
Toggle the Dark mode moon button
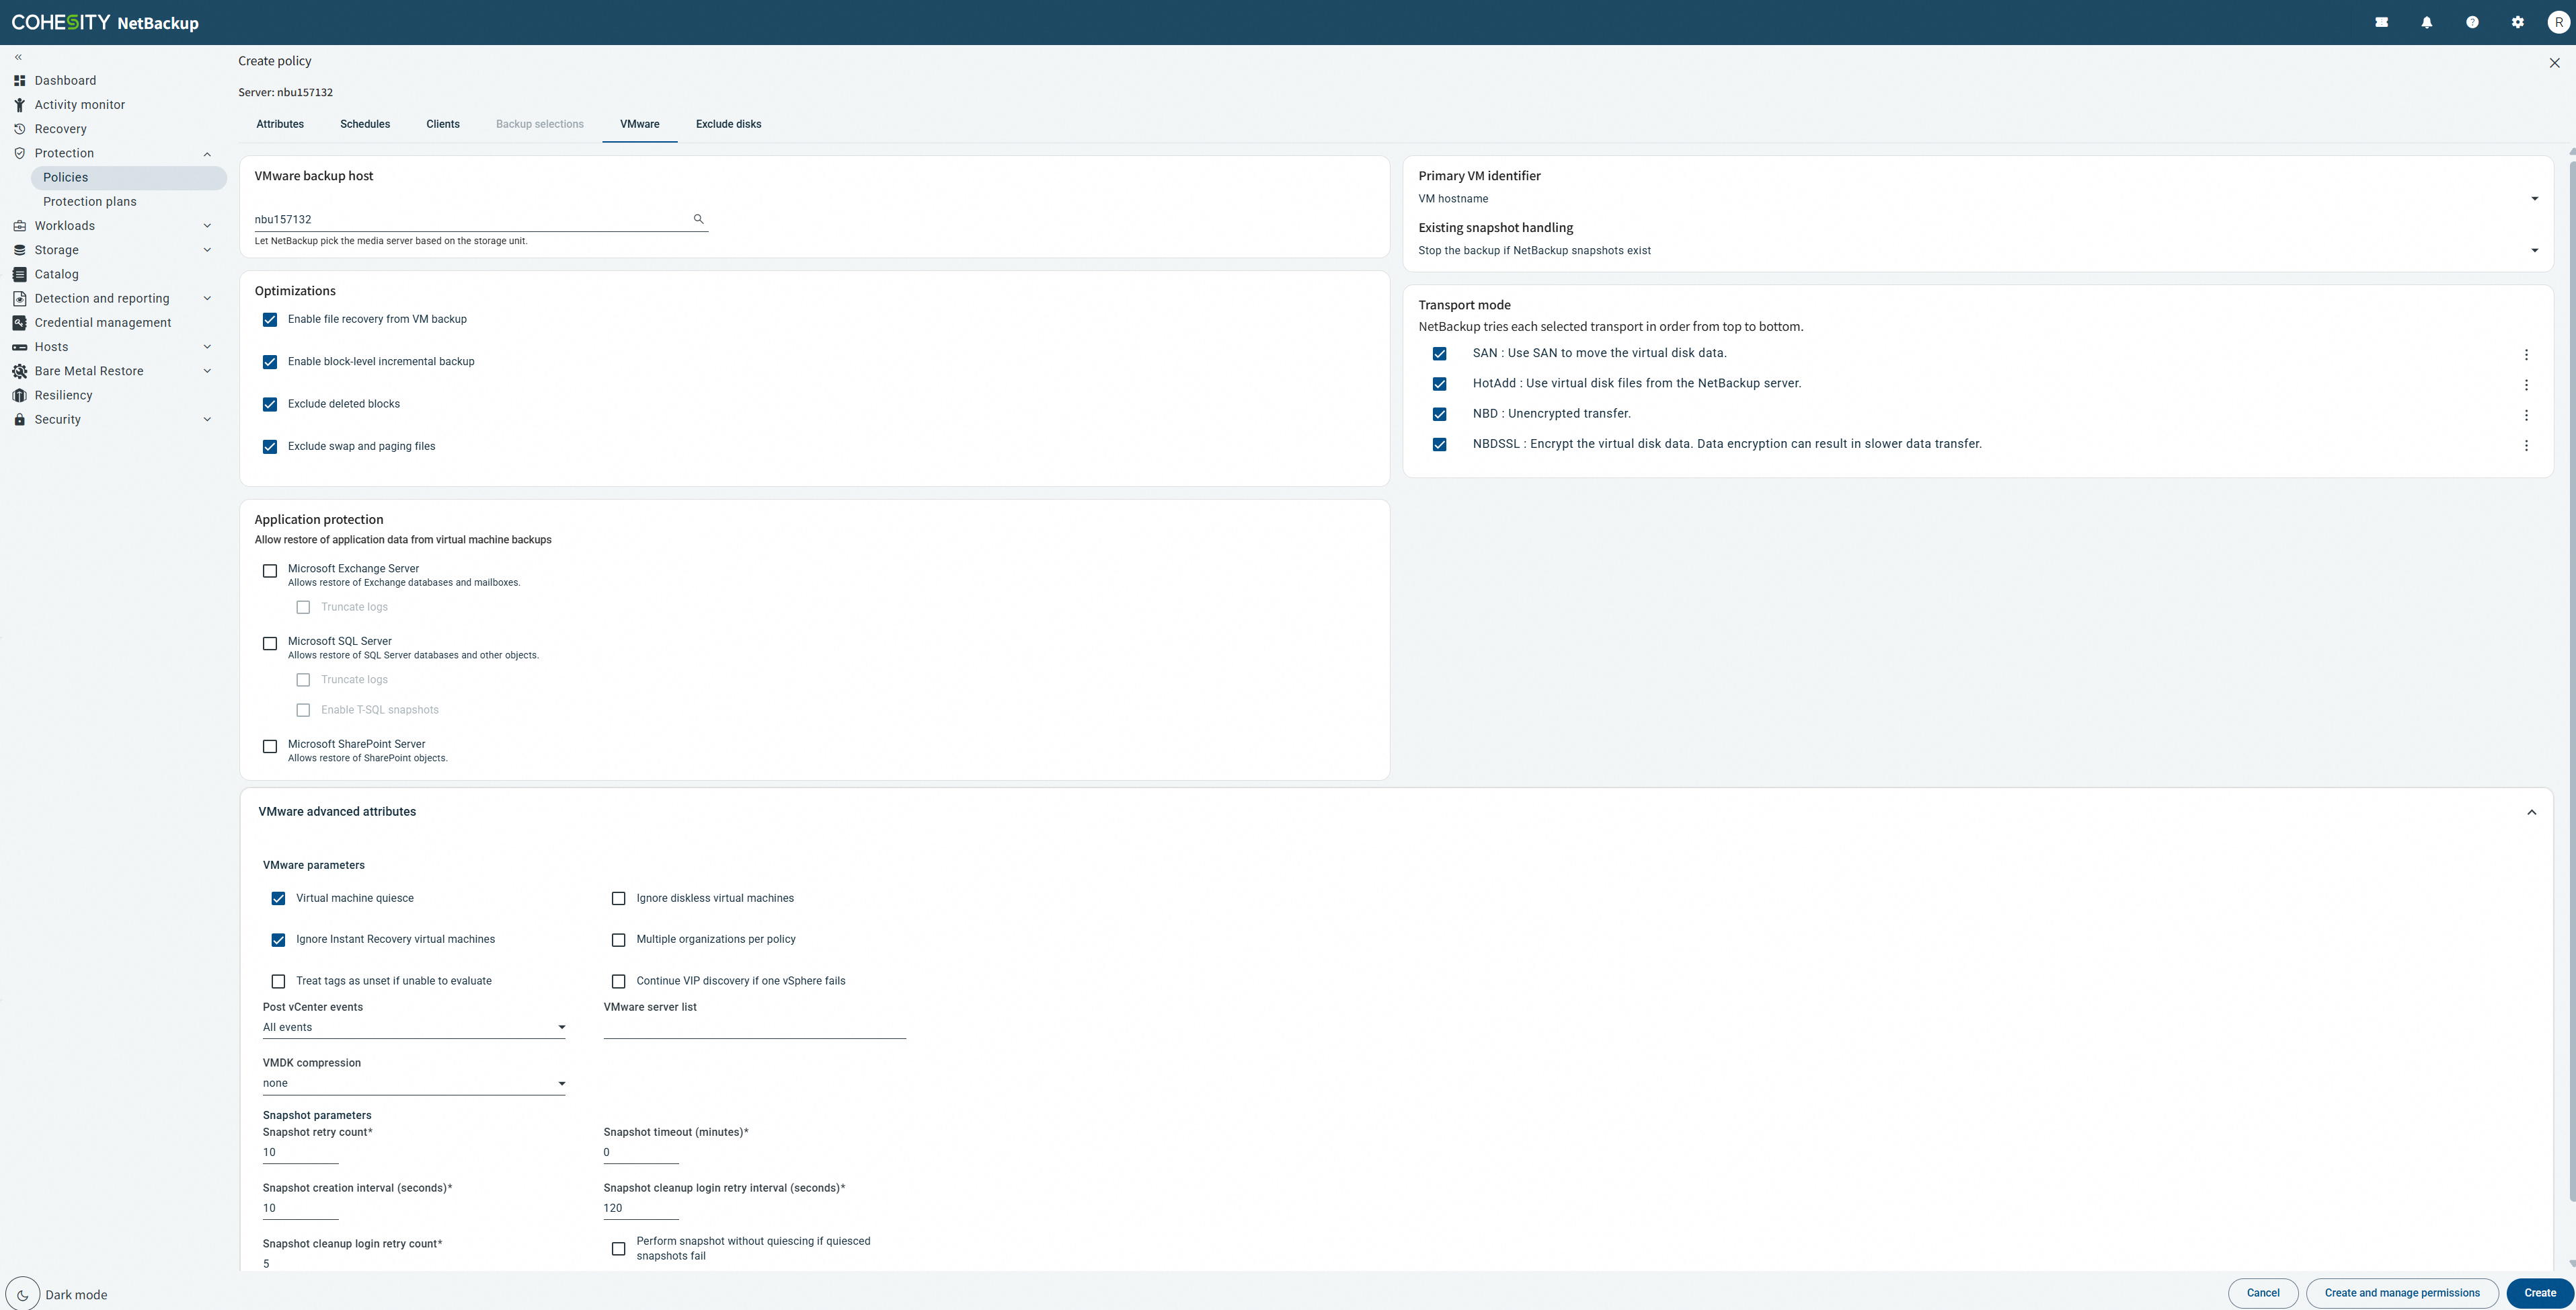(x=23, y=1294)
